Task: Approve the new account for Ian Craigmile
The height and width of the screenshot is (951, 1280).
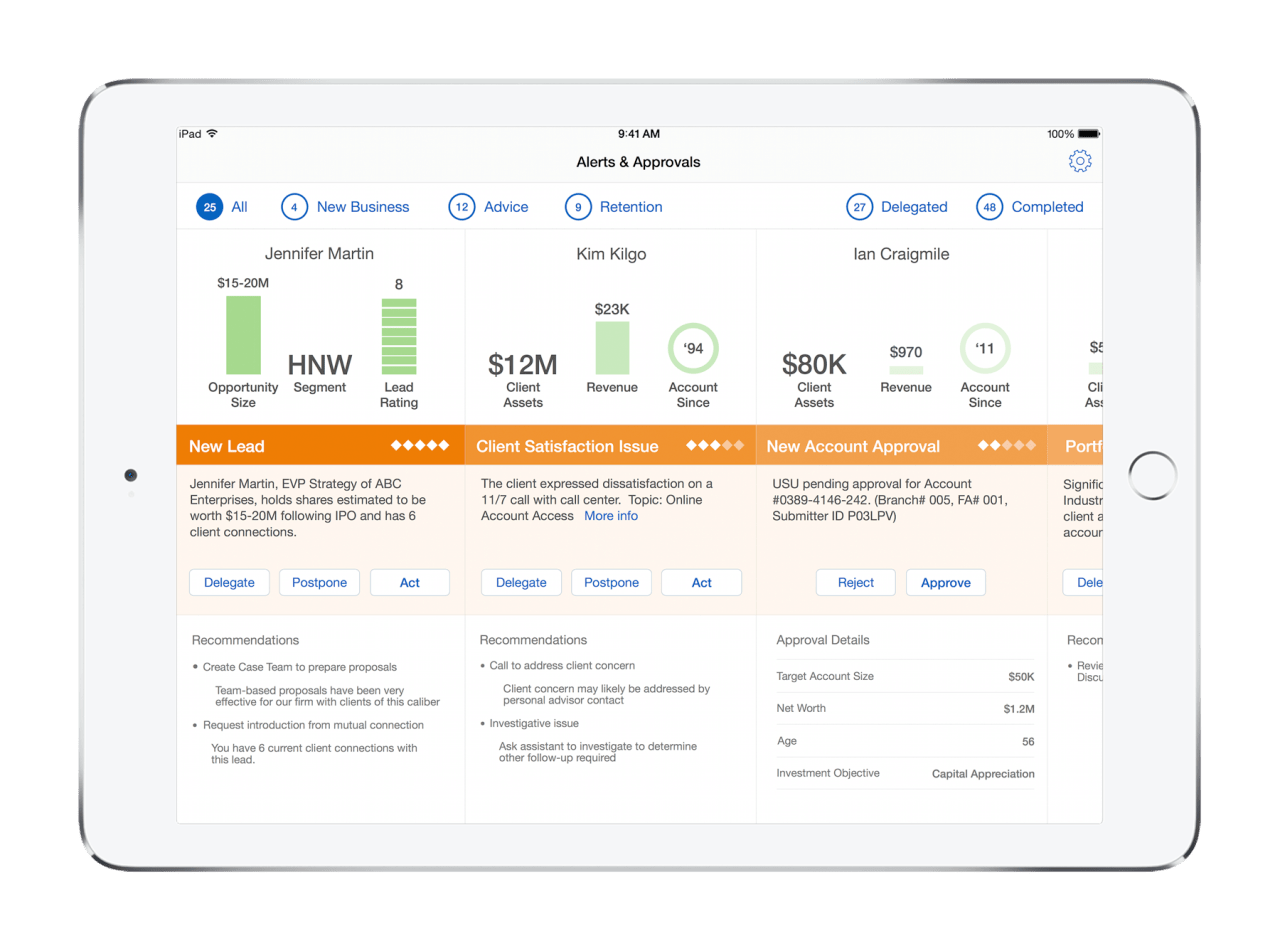Action: click(x=945, y=583)
